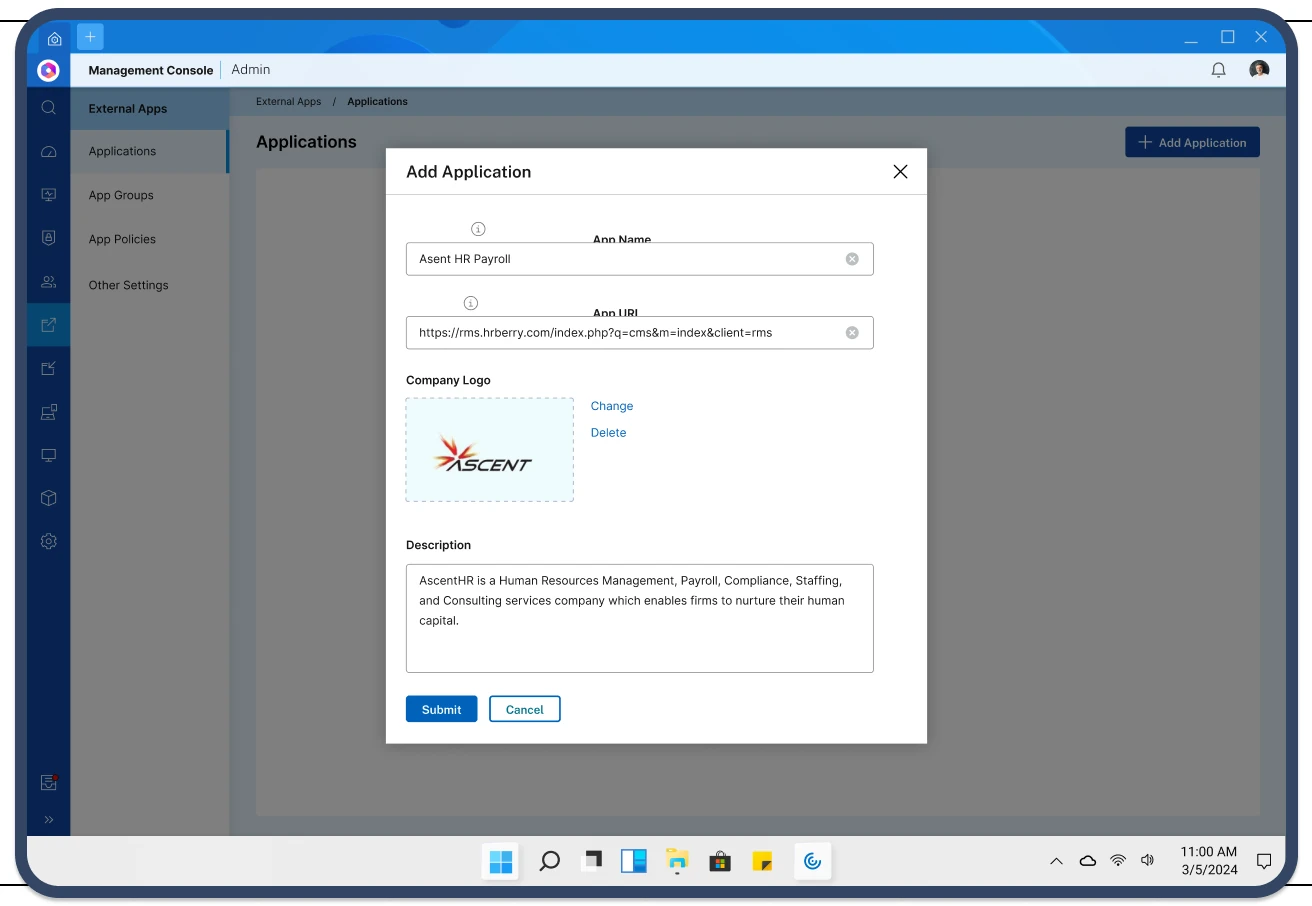Open the users icon in the rail
Viewport: 1312px width, 906px height.
click(x=48, y=282)
